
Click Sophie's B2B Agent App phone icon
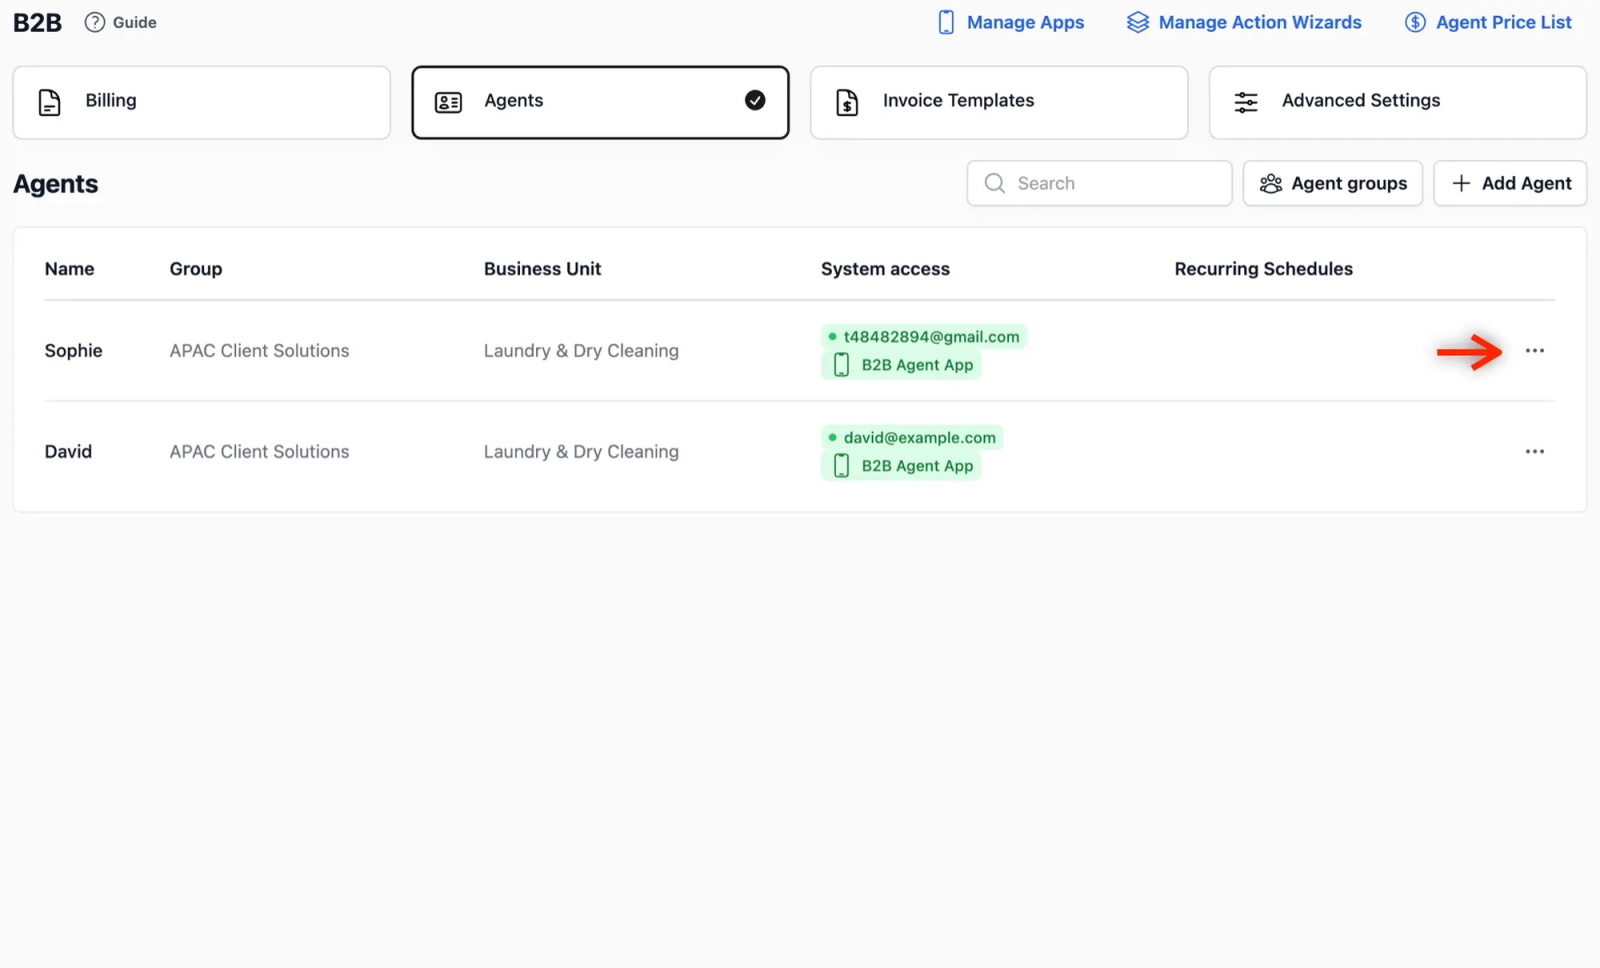tap(841, 365)
